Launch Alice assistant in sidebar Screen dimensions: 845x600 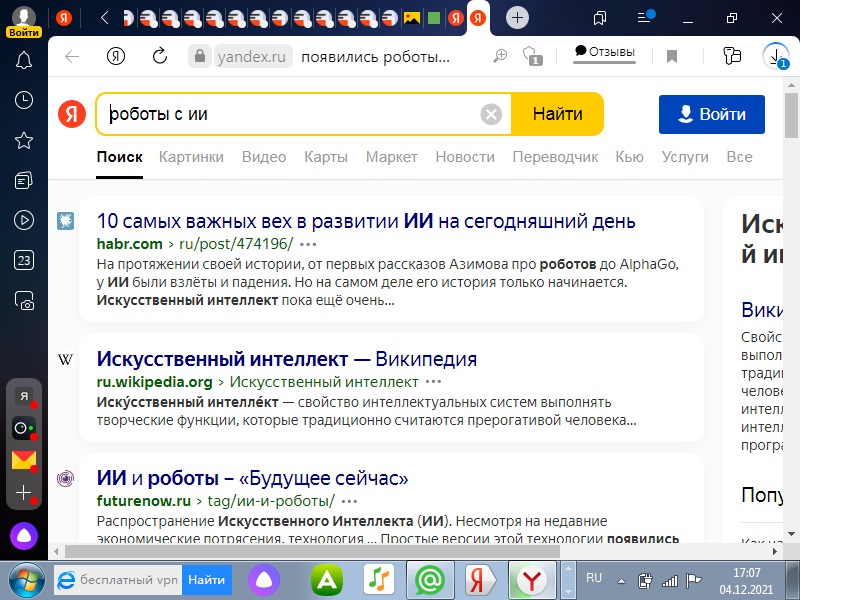[24, 536]
